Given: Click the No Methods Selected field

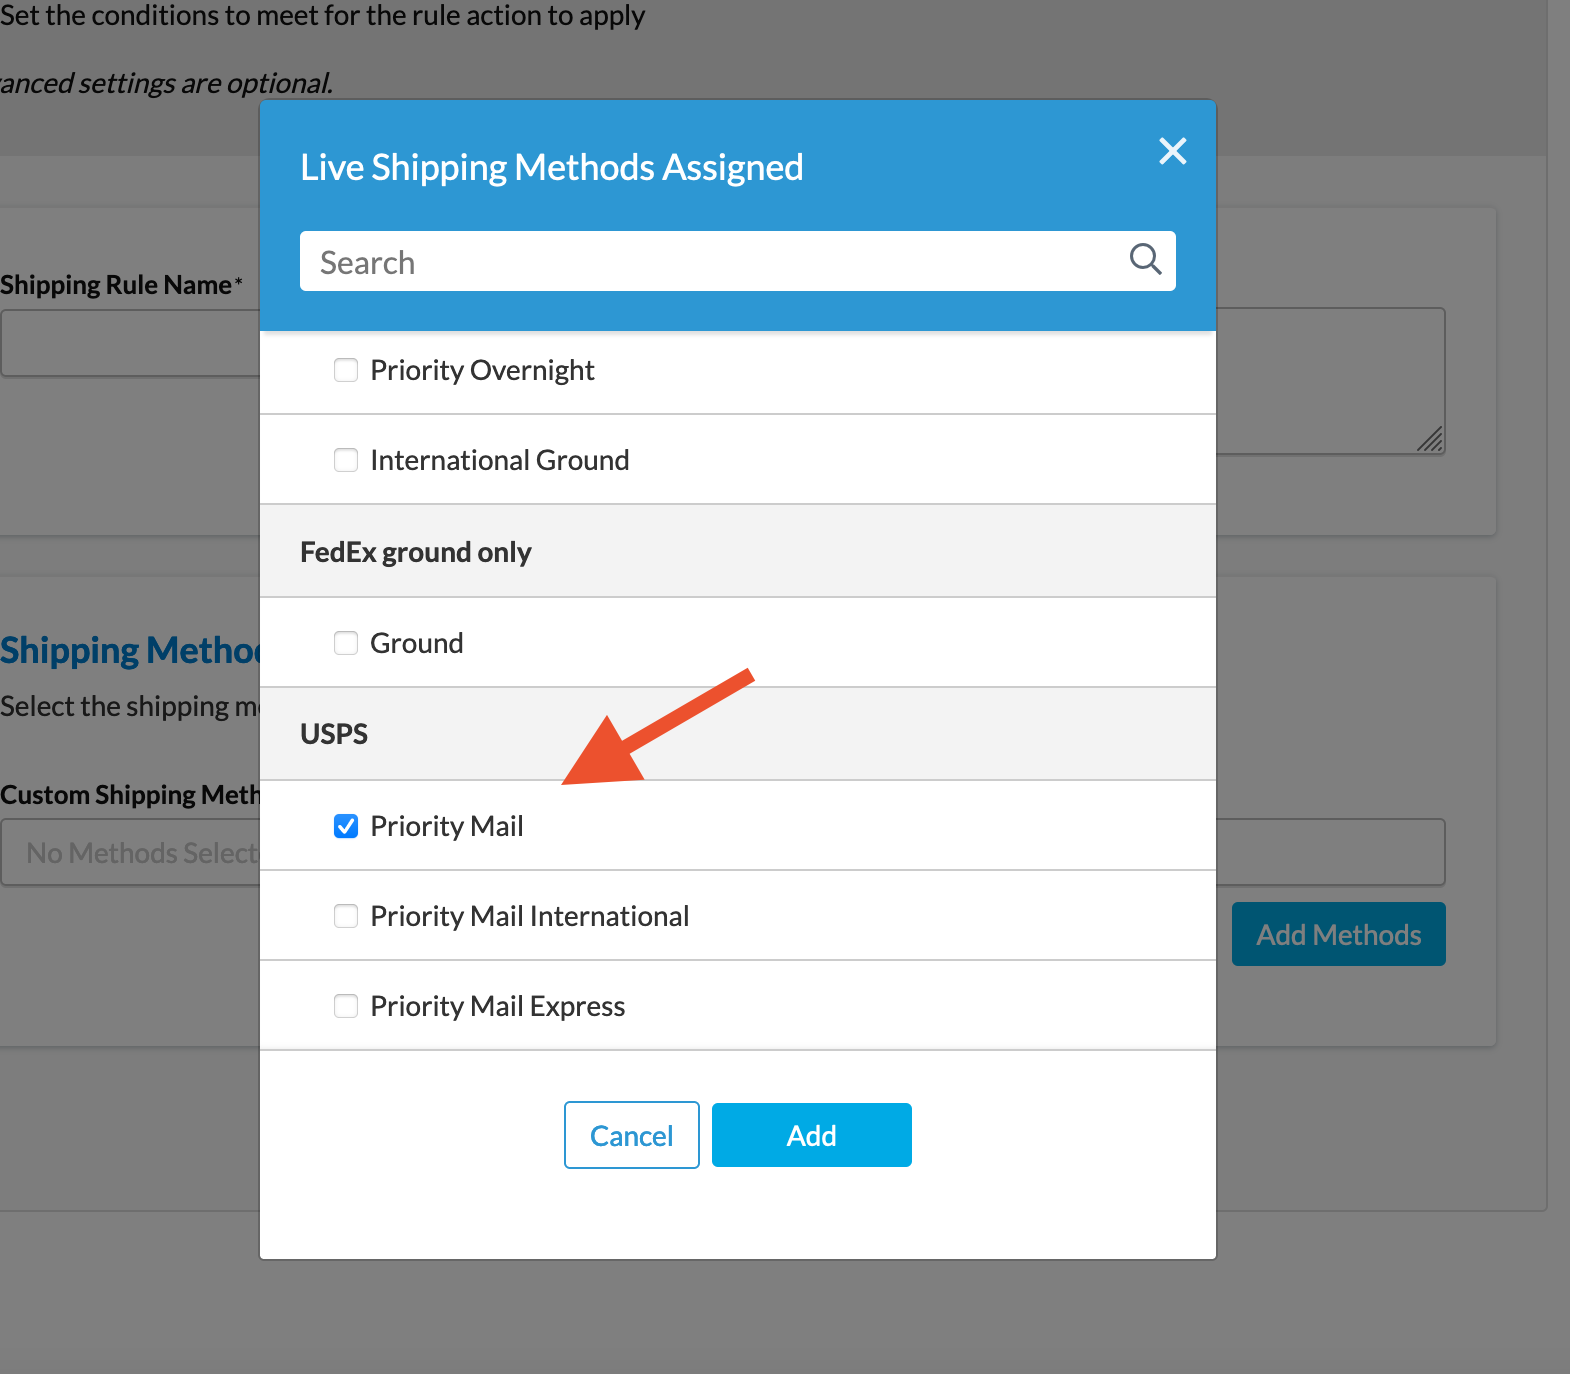Looking at the screenshot, I should pyautogui.click(x=130, y=852).
